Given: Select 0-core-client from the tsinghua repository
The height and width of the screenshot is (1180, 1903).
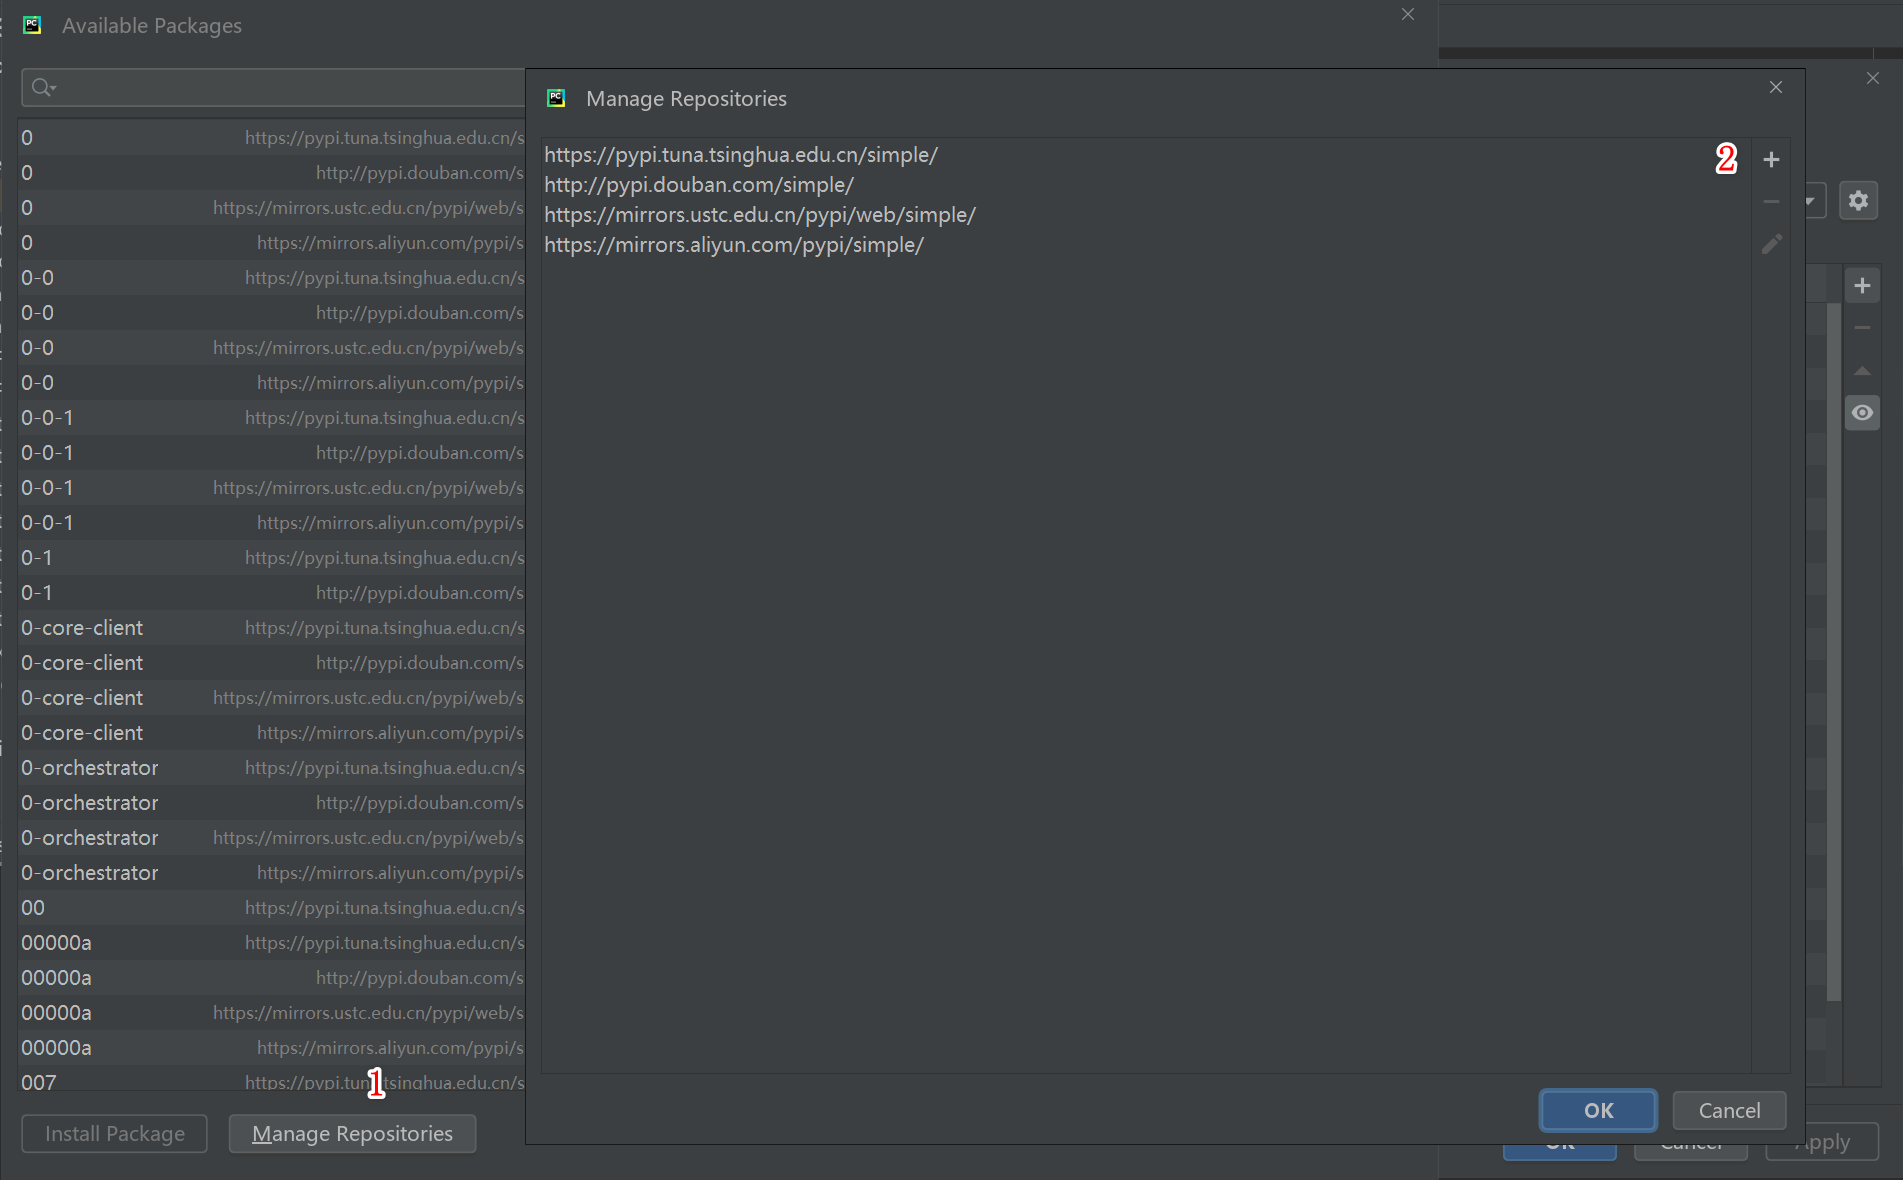Looking at the screenshot, I should click(x=272, y=628).
